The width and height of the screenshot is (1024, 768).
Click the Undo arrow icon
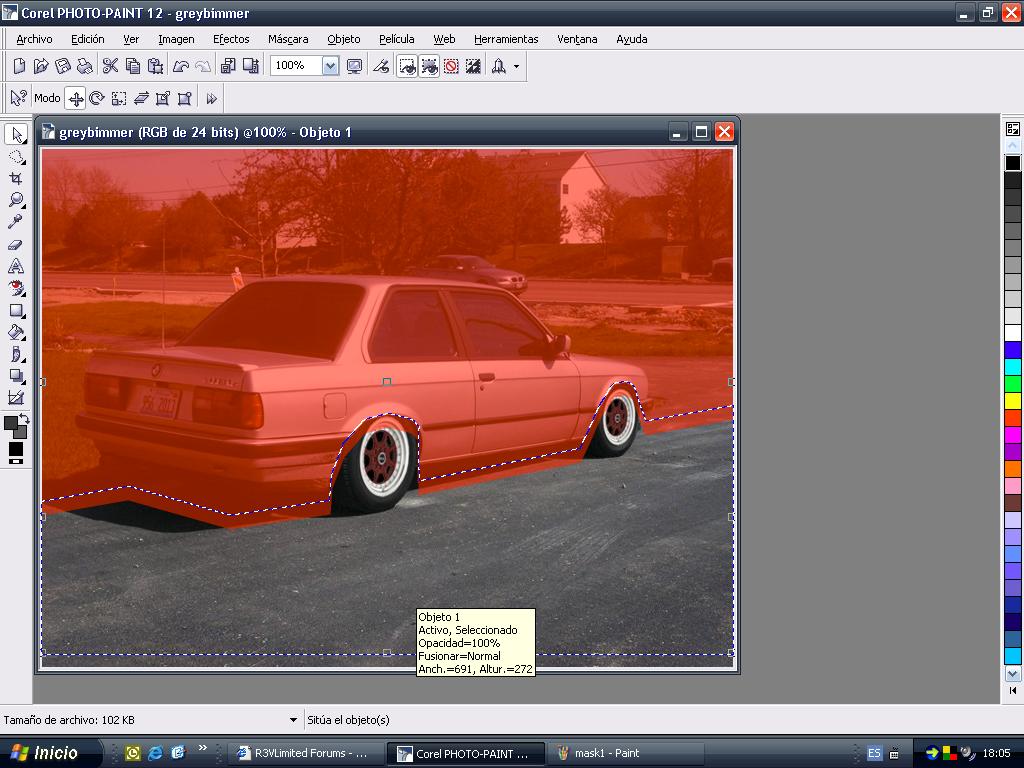pyautogui.click(x=181, y=66)
